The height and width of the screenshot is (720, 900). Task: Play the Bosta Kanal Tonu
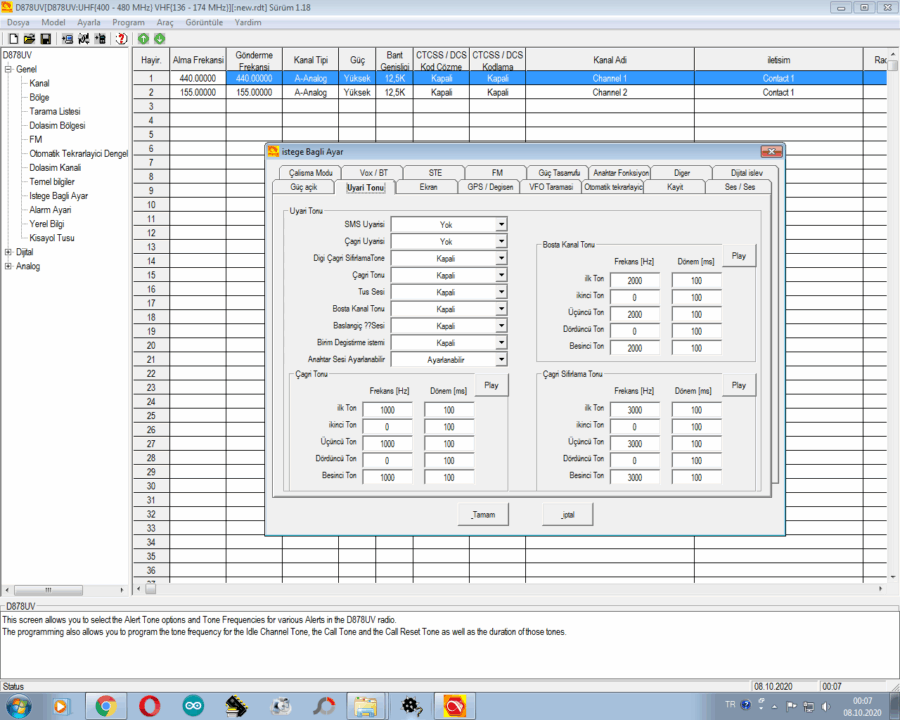click(x=739, y=256)
